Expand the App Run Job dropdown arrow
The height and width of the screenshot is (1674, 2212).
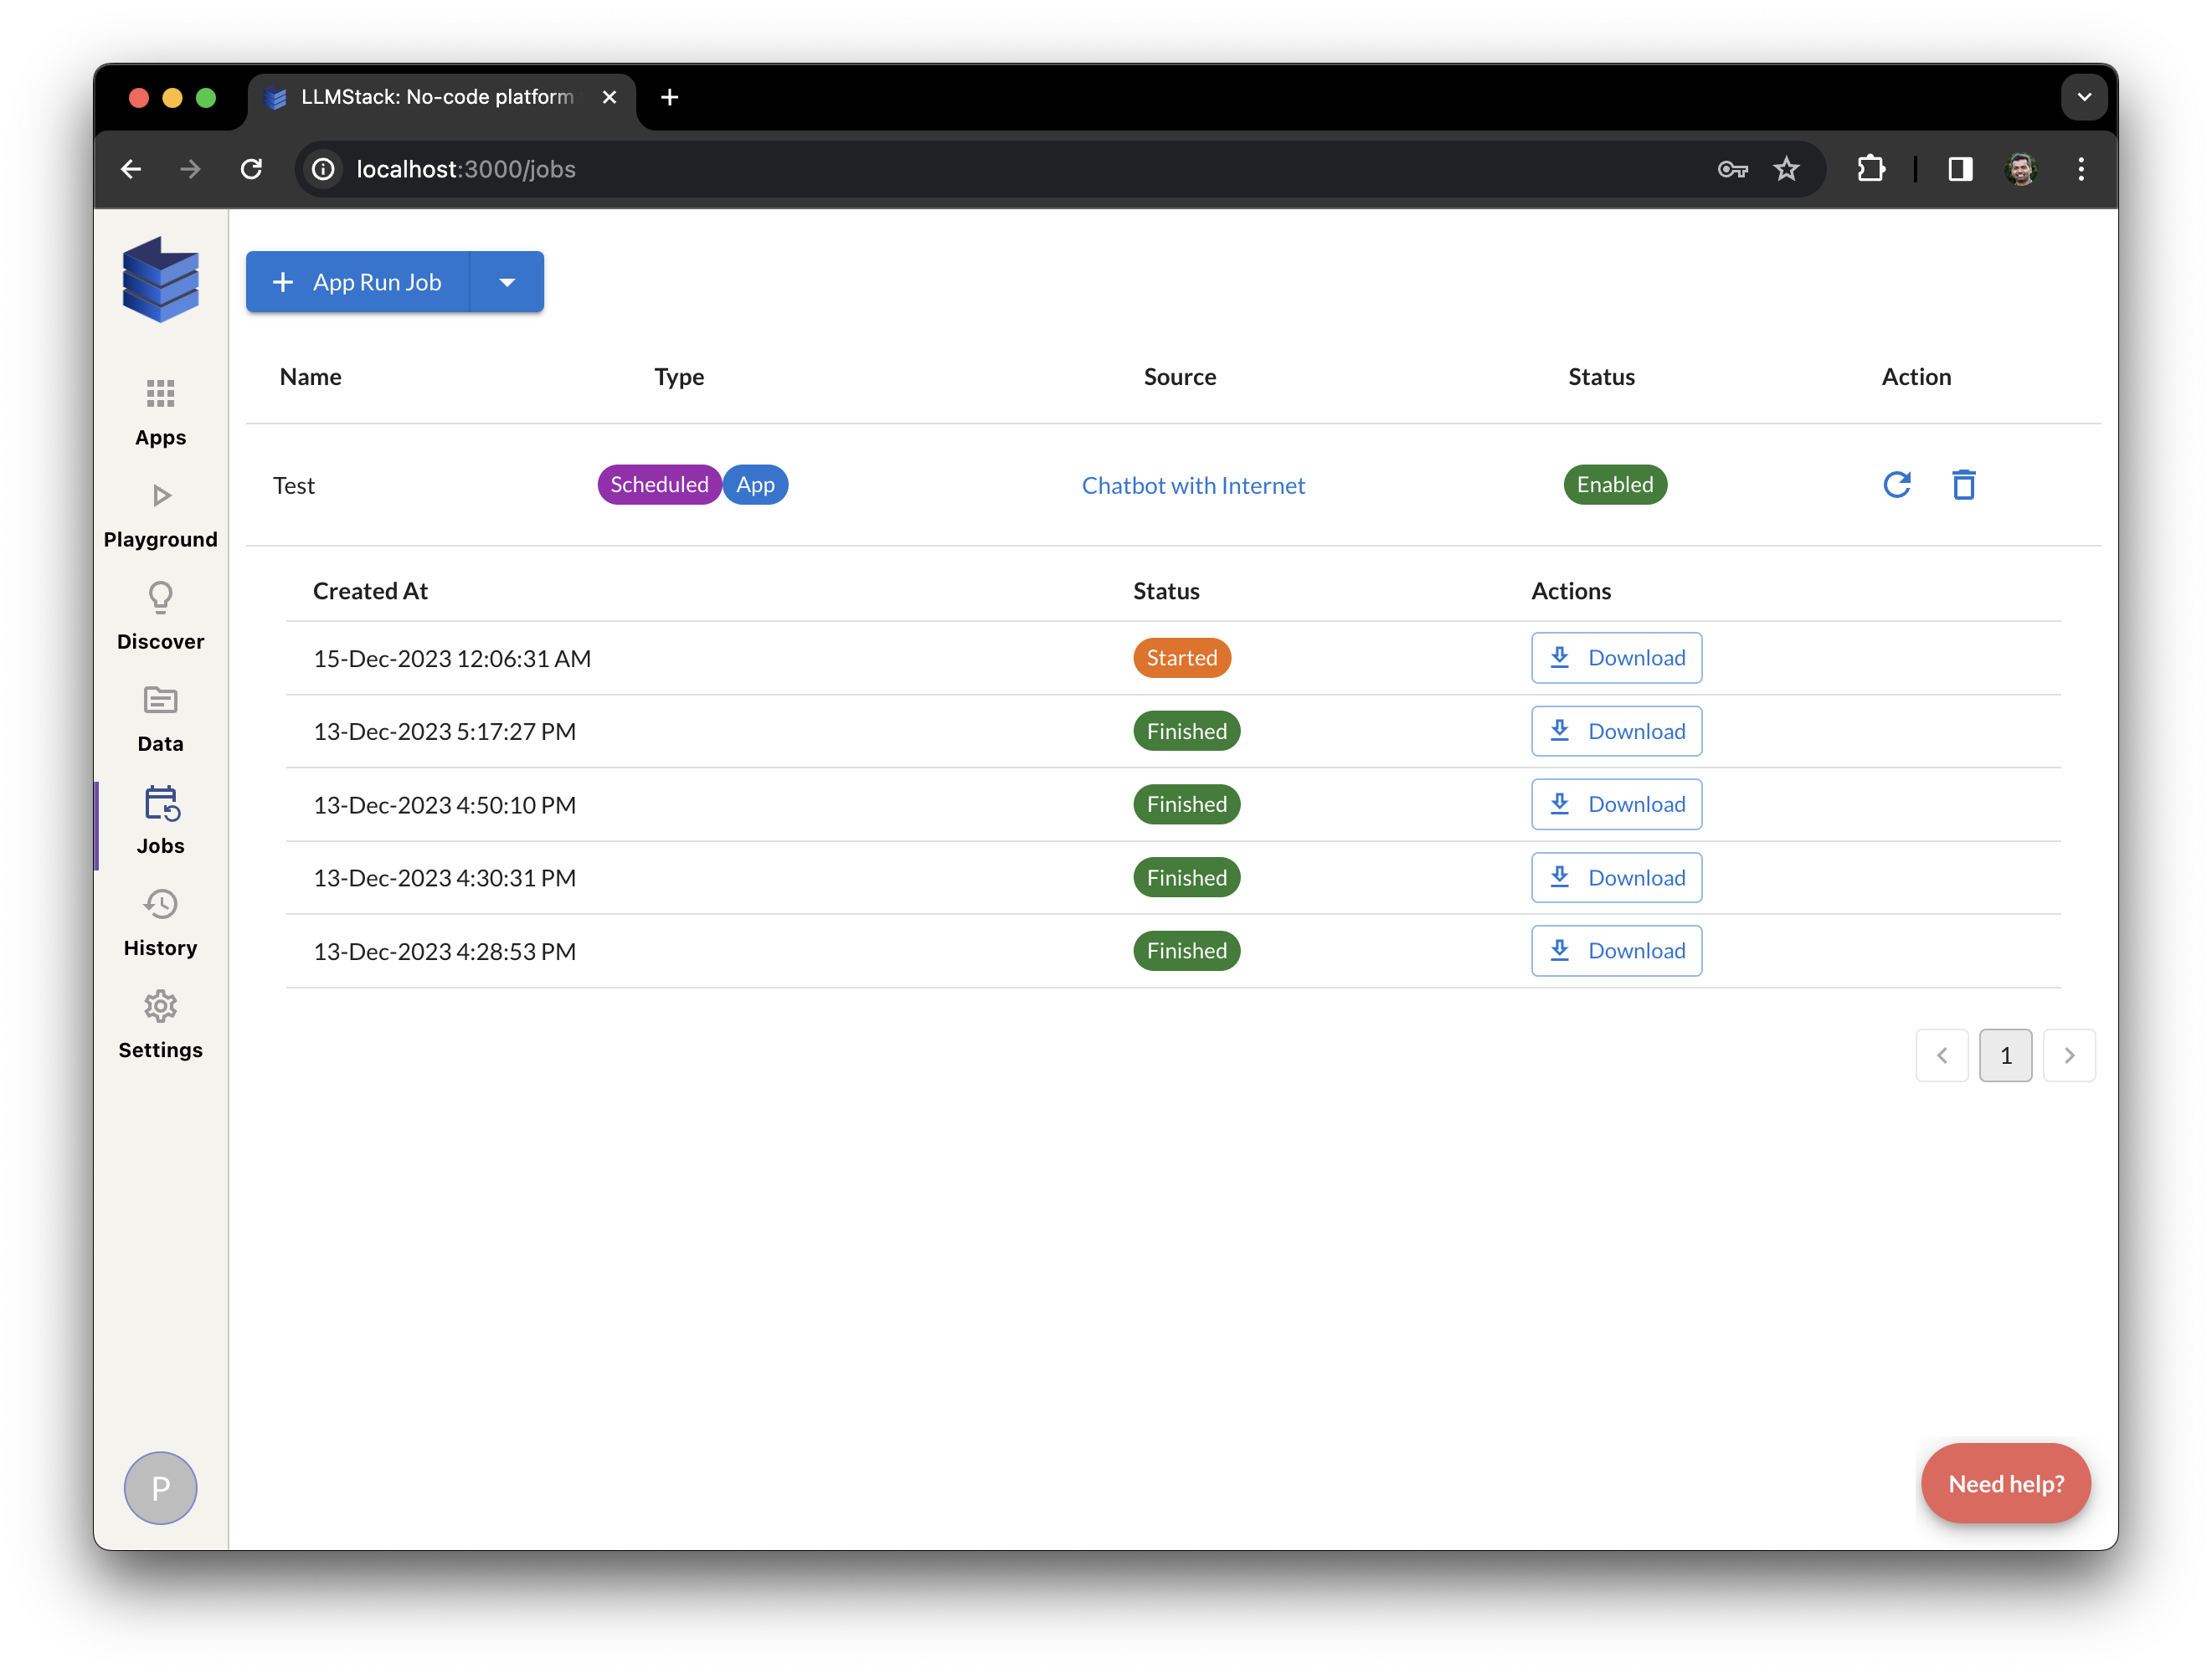507,281
